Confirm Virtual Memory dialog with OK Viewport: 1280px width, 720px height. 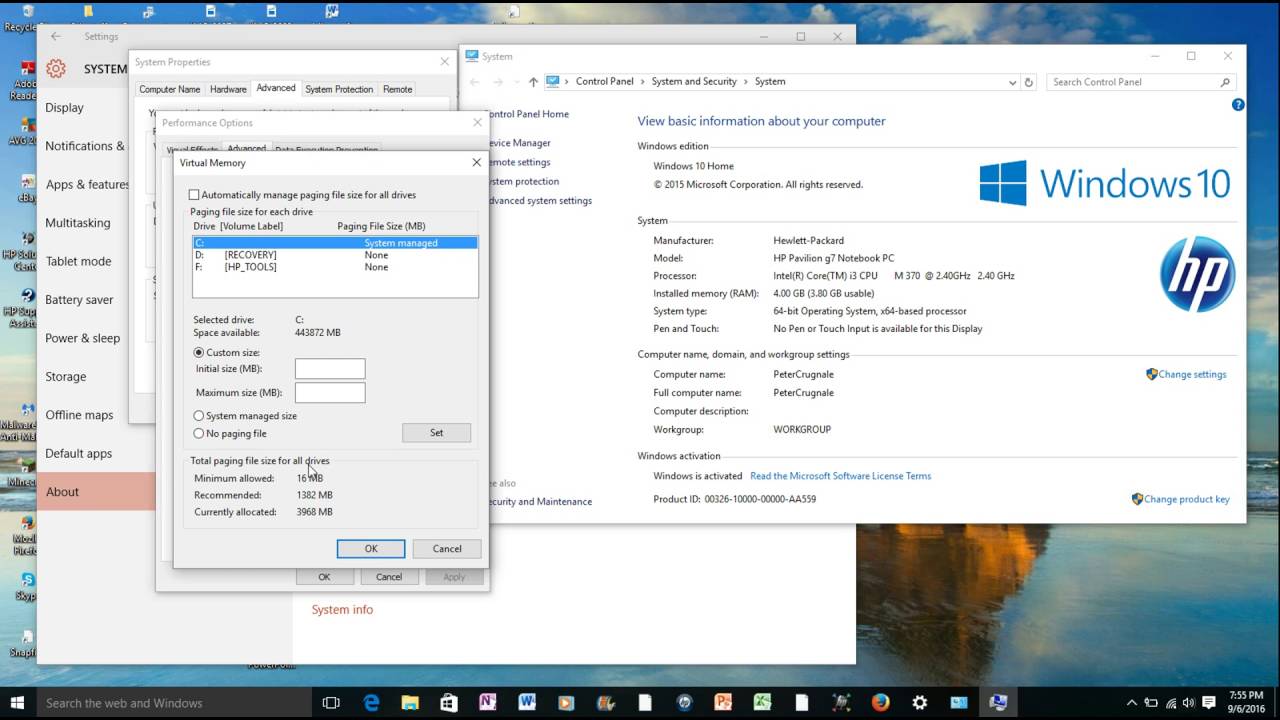click(x=371, y=549)
